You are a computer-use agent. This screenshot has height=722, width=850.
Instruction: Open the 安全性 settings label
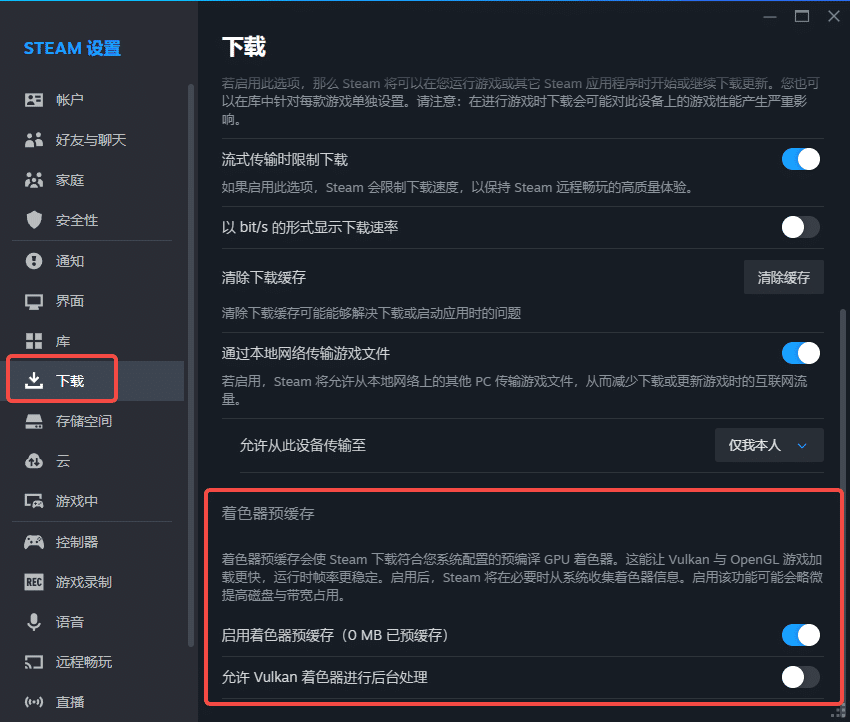point(77,220)
